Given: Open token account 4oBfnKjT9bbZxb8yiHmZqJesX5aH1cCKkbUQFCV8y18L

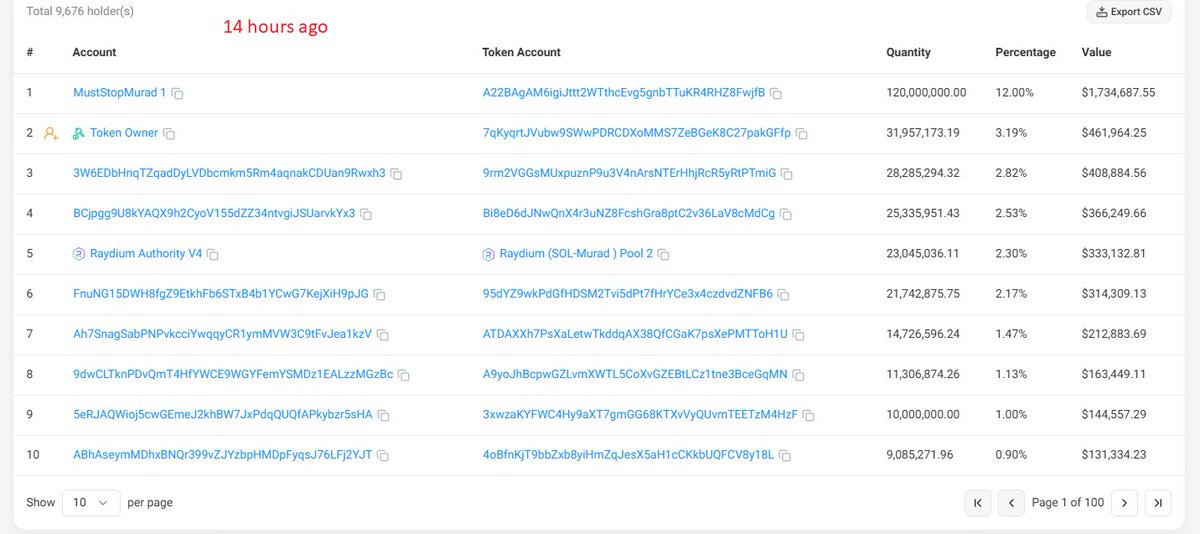Looking at the screenshot, I should (629, 455).
